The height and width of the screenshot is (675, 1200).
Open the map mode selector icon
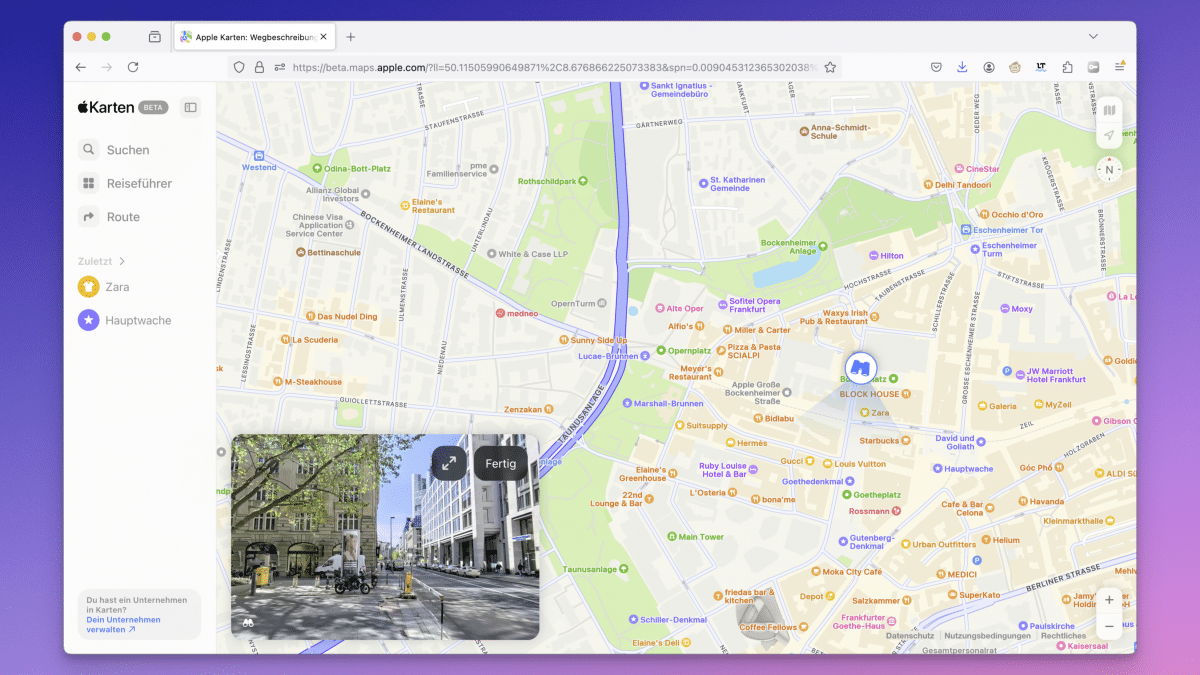click(x=1109, y=110)
